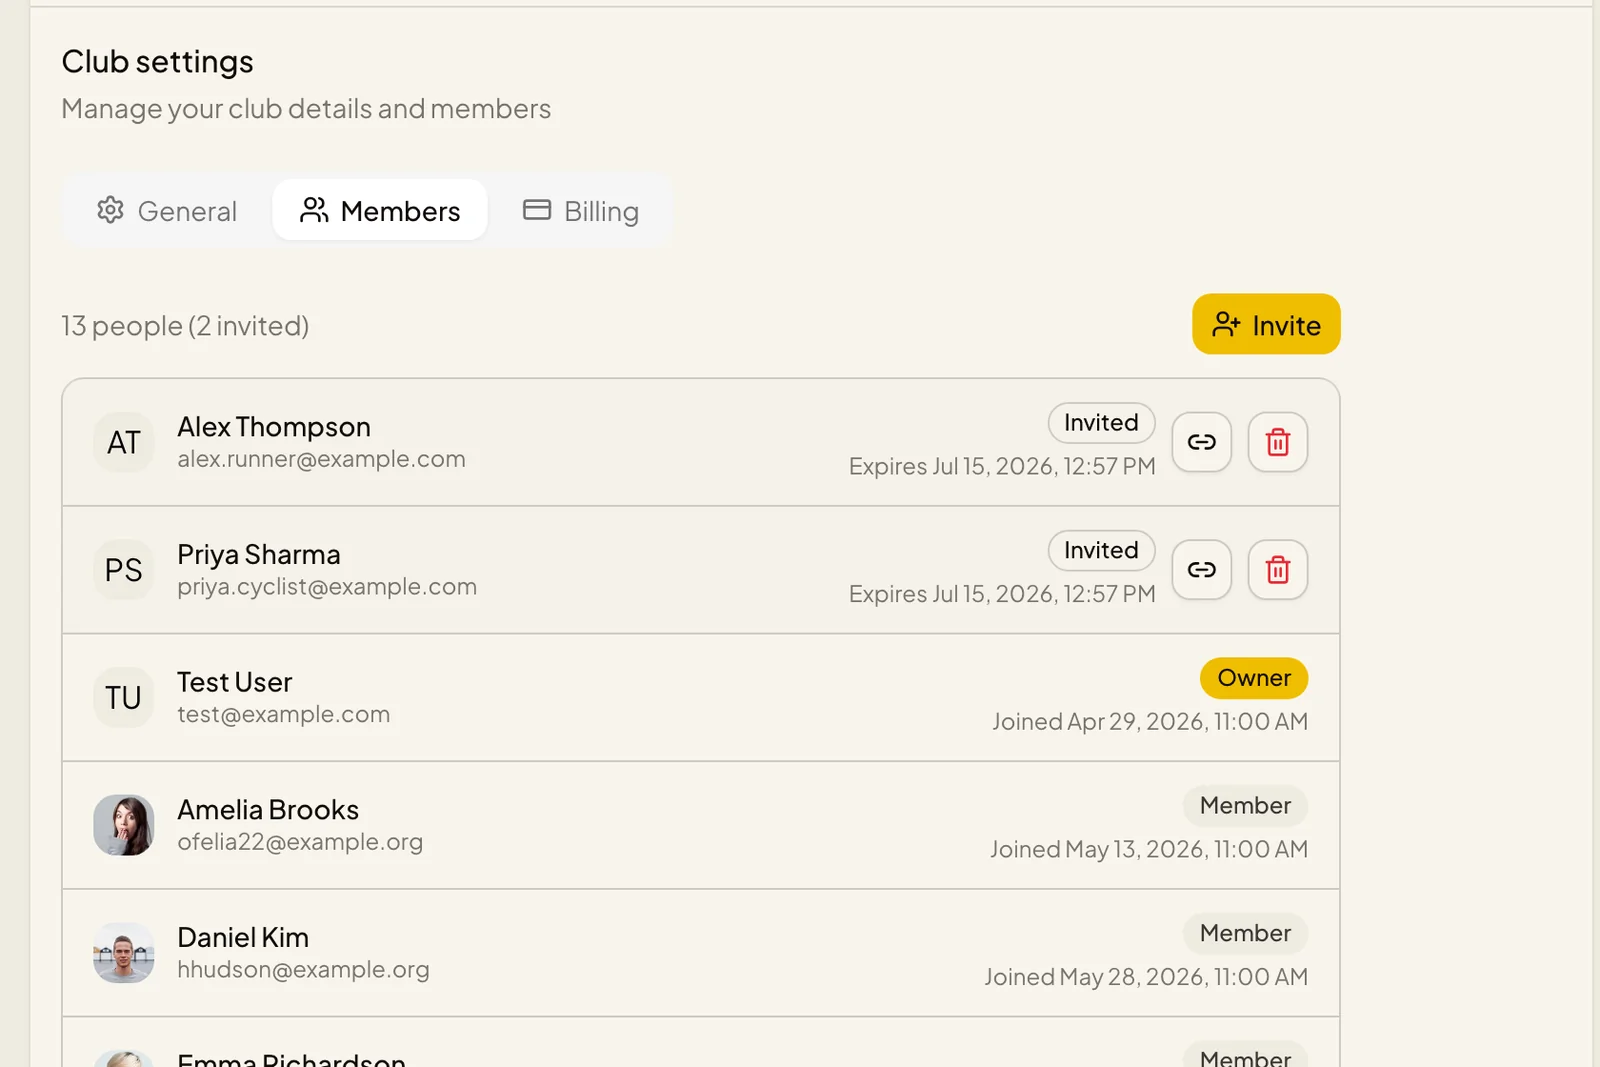1600x1067 pixels.
Task: Copy invite link for Priya Sharma
Action: click(1201, 570)
